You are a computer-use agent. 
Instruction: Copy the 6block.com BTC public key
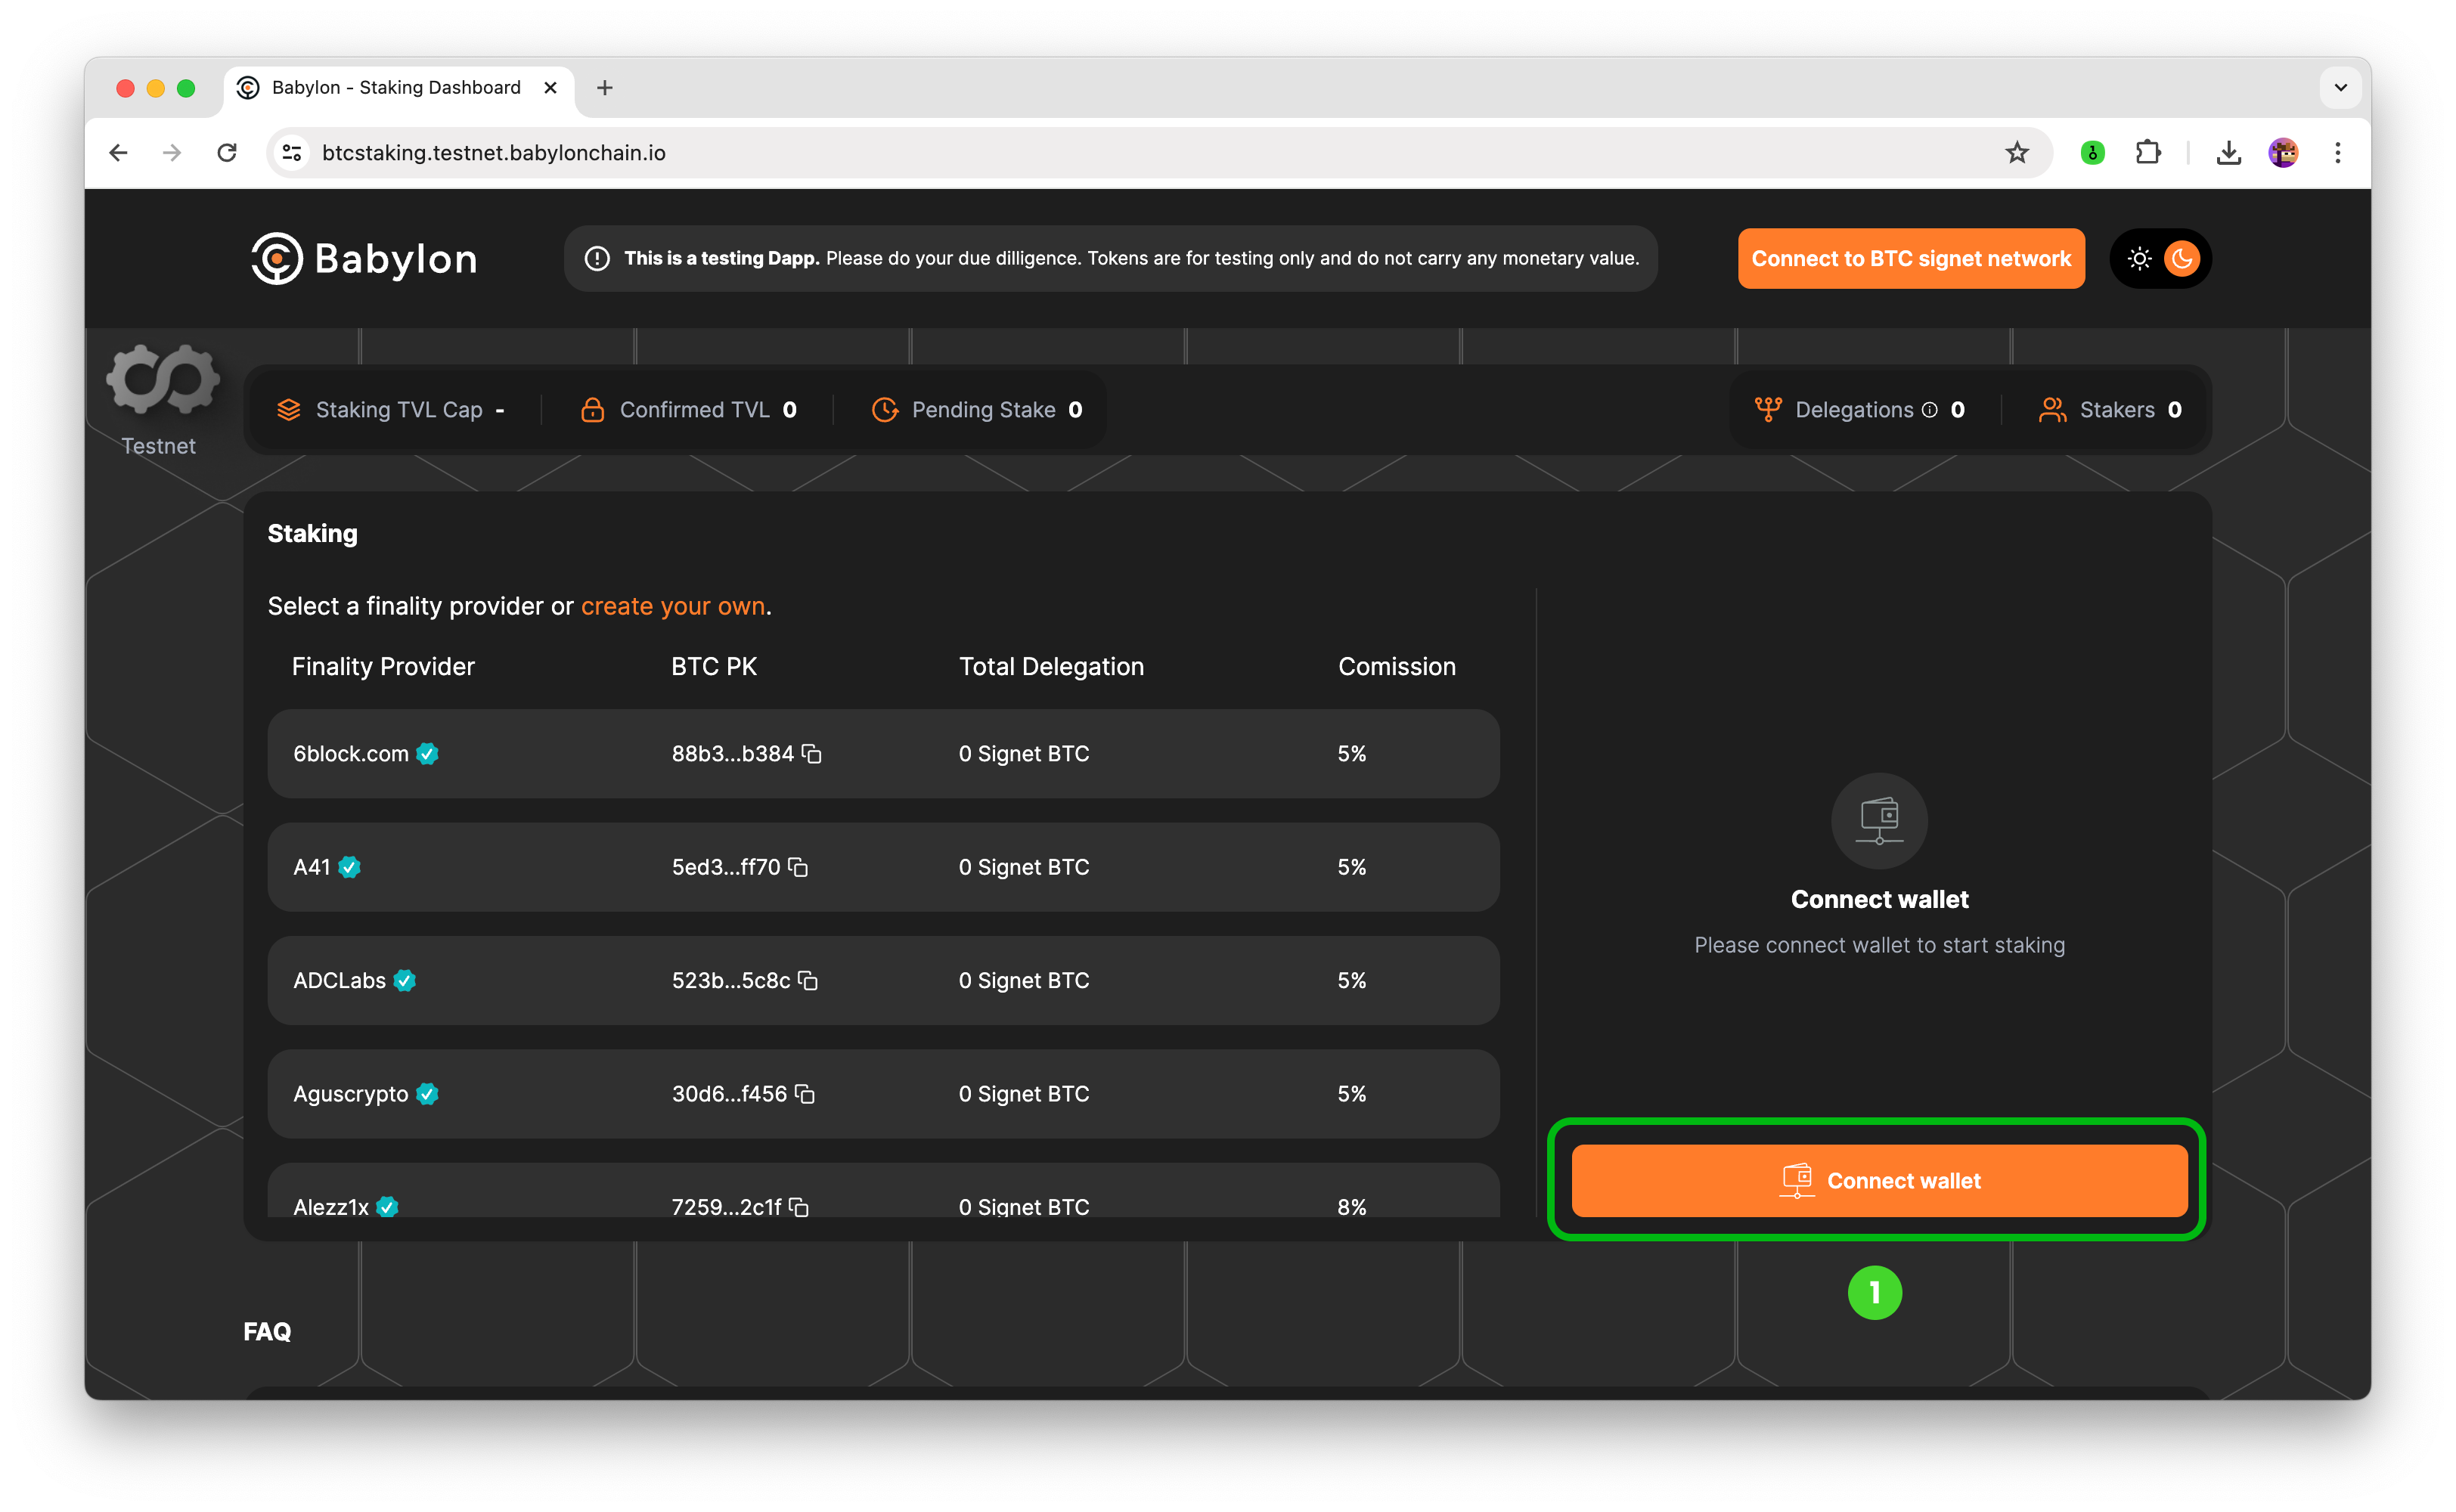coord(812,754)
